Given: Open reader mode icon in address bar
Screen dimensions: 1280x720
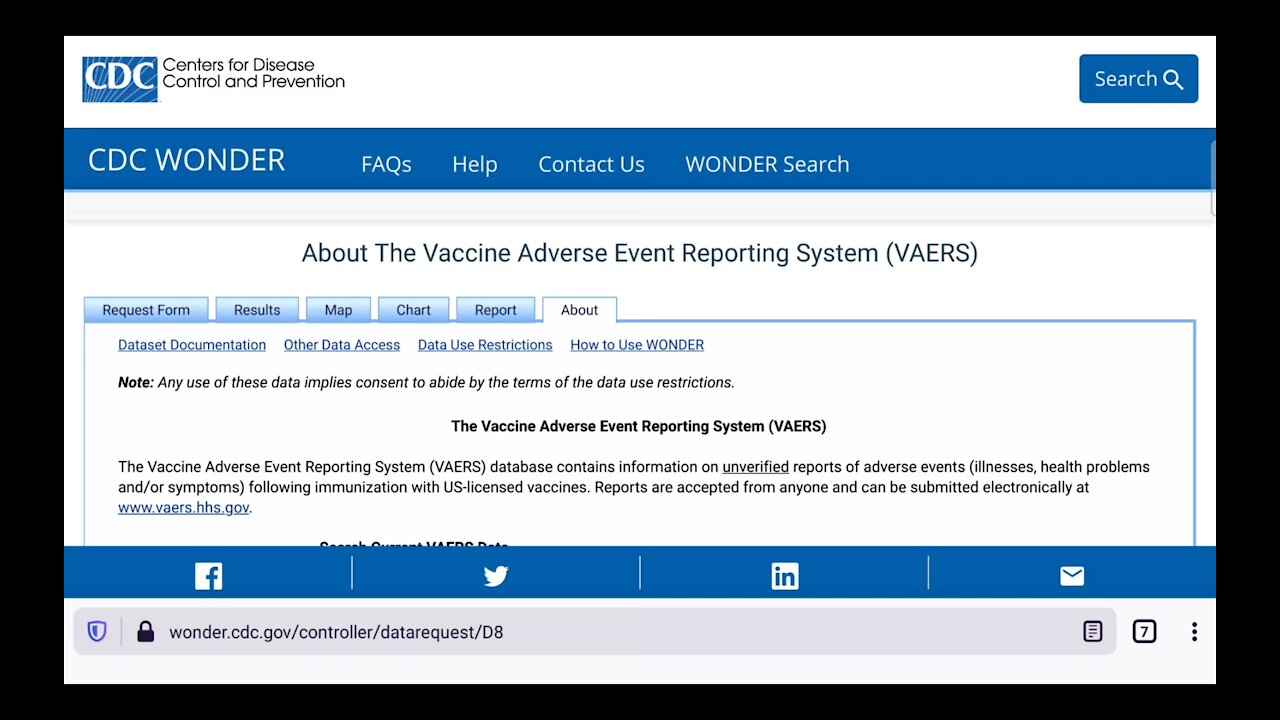Looking at the screenshot, I should [1093, 632].
